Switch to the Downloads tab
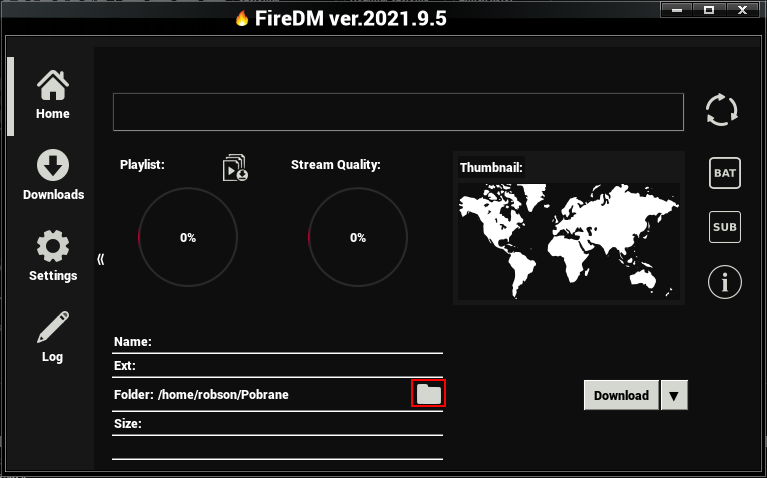Viewport: 767px width, 478px height. coord(53,175)
